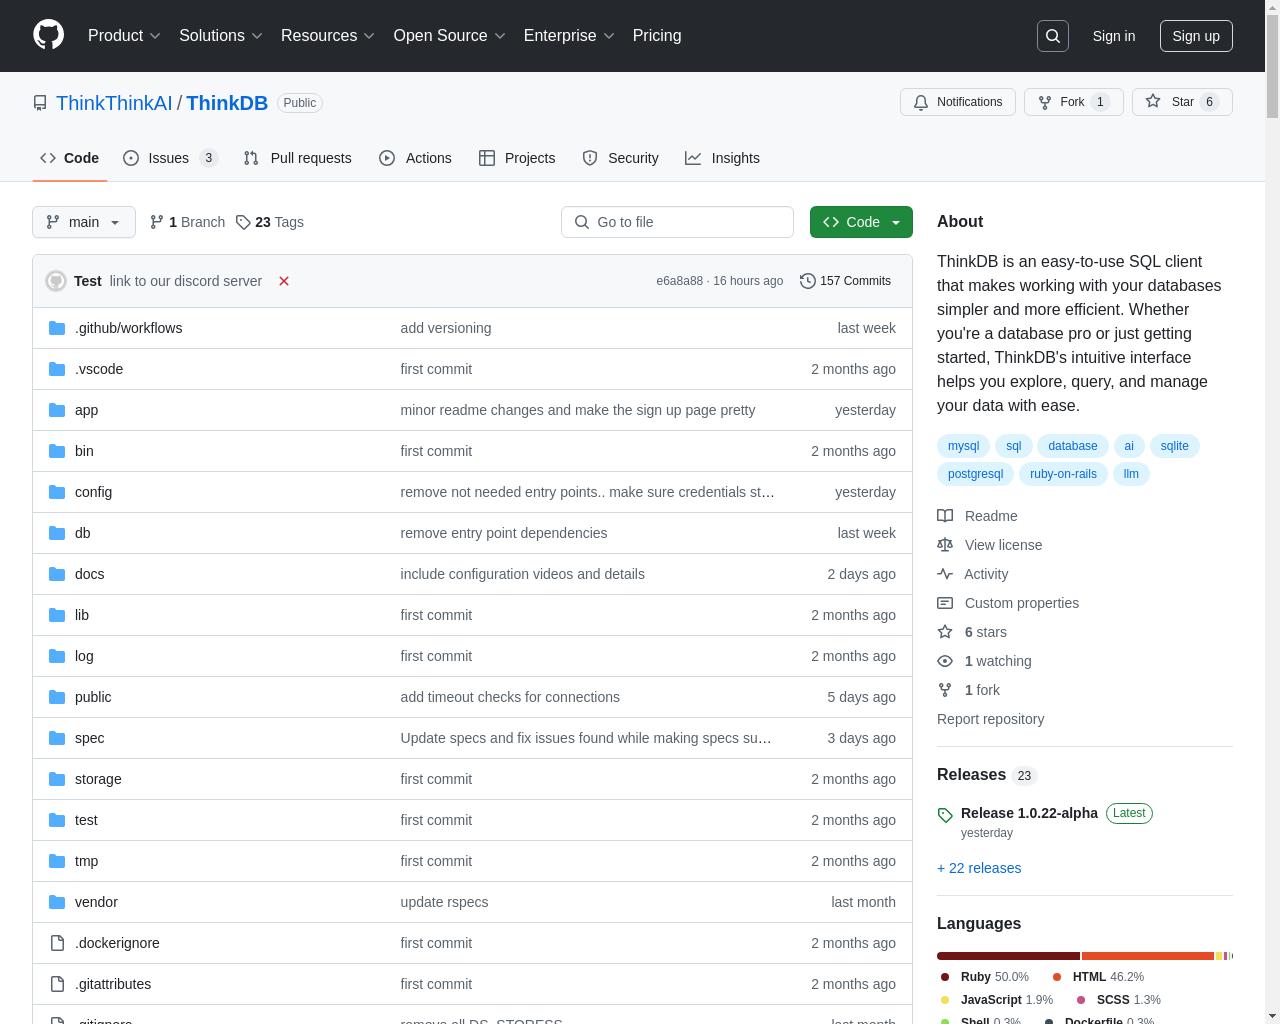The image size is (1280, 1024).
Task: Switch to the Projects tab
Action: [517, 158]
